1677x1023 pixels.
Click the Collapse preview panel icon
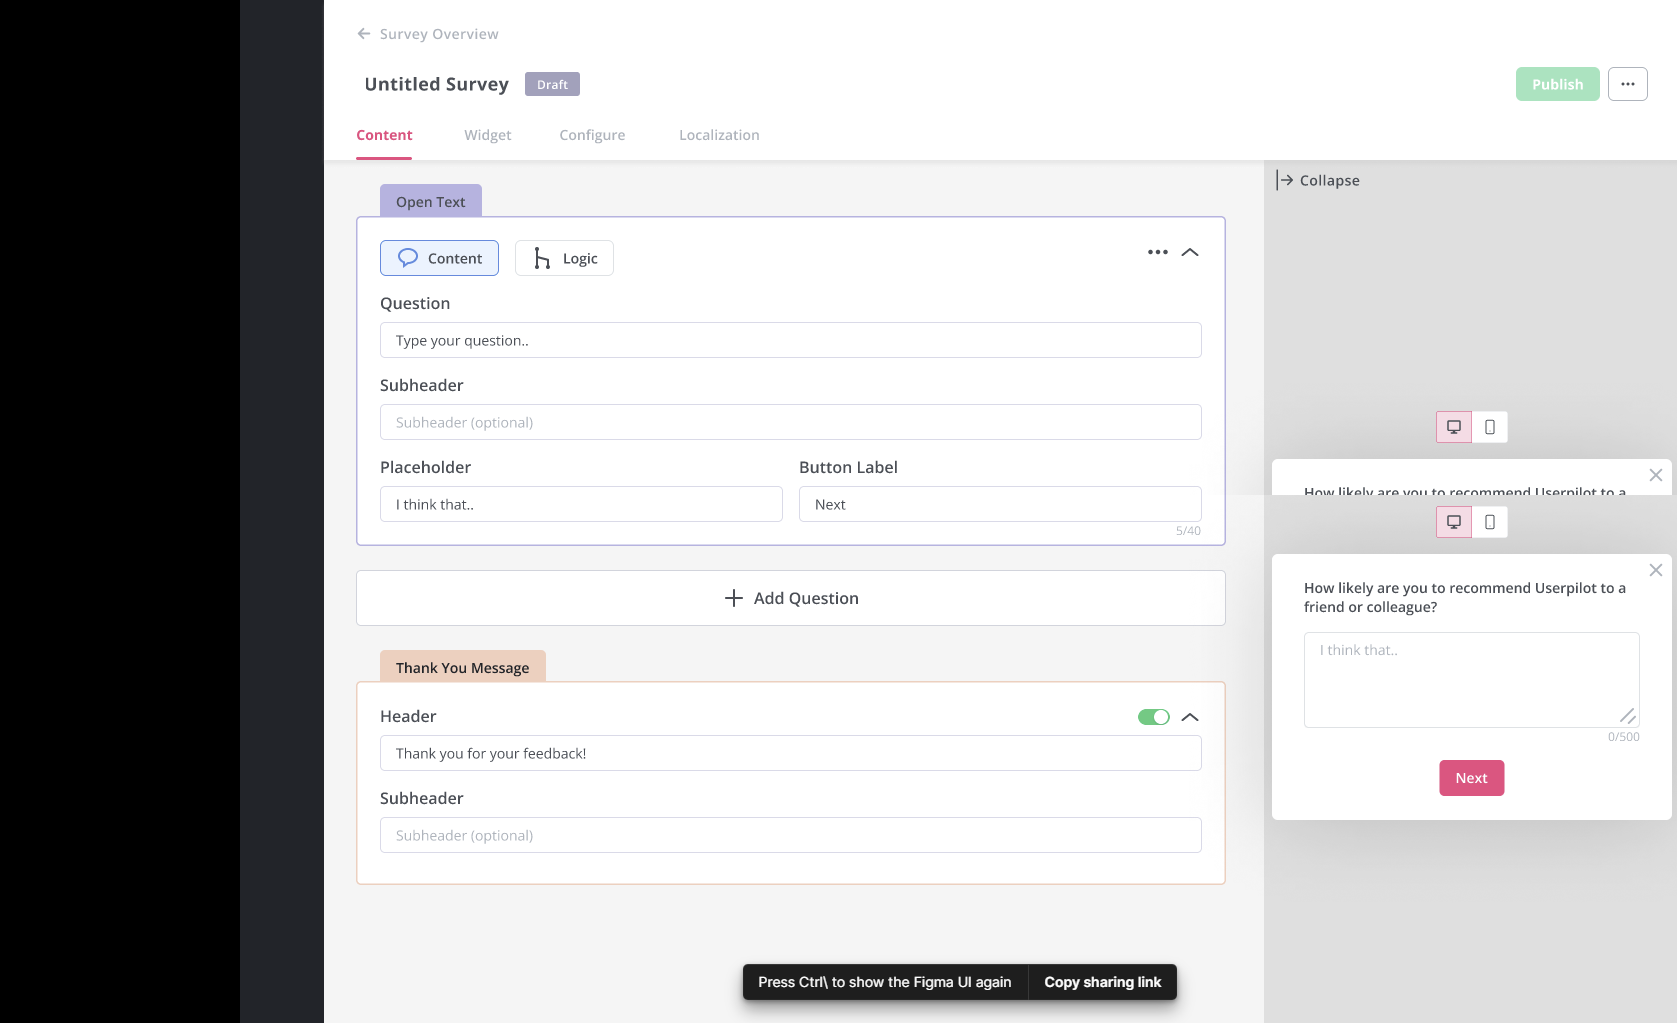click(1285, 180)
